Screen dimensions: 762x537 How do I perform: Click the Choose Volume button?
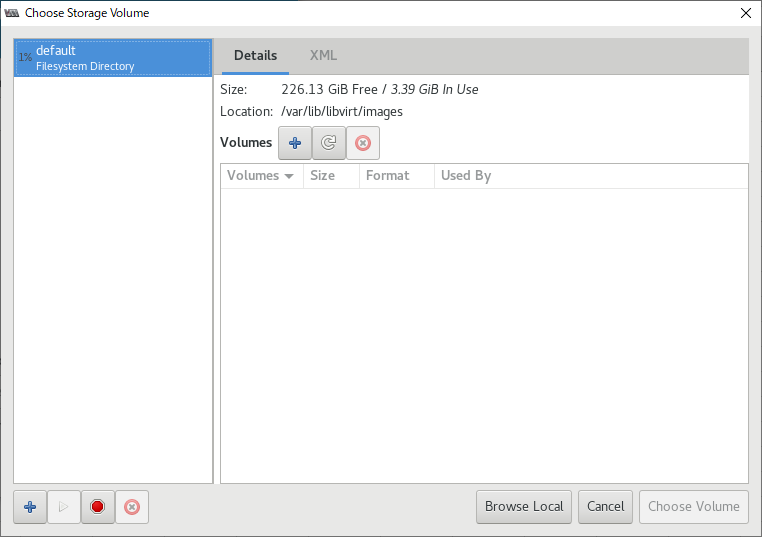point(693,507)
